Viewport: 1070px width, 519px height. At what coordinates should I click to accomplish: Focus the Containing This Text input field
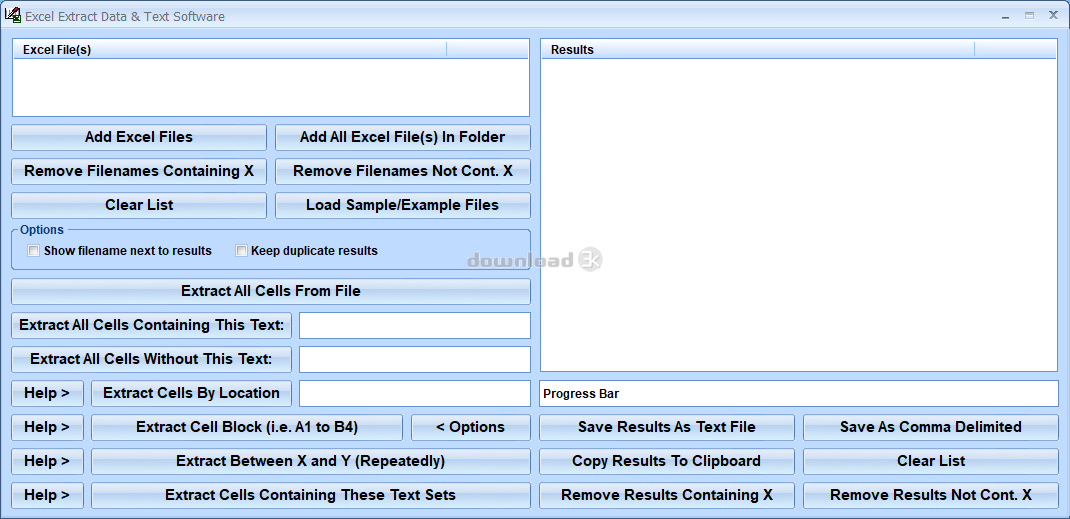tap(415, 325)
